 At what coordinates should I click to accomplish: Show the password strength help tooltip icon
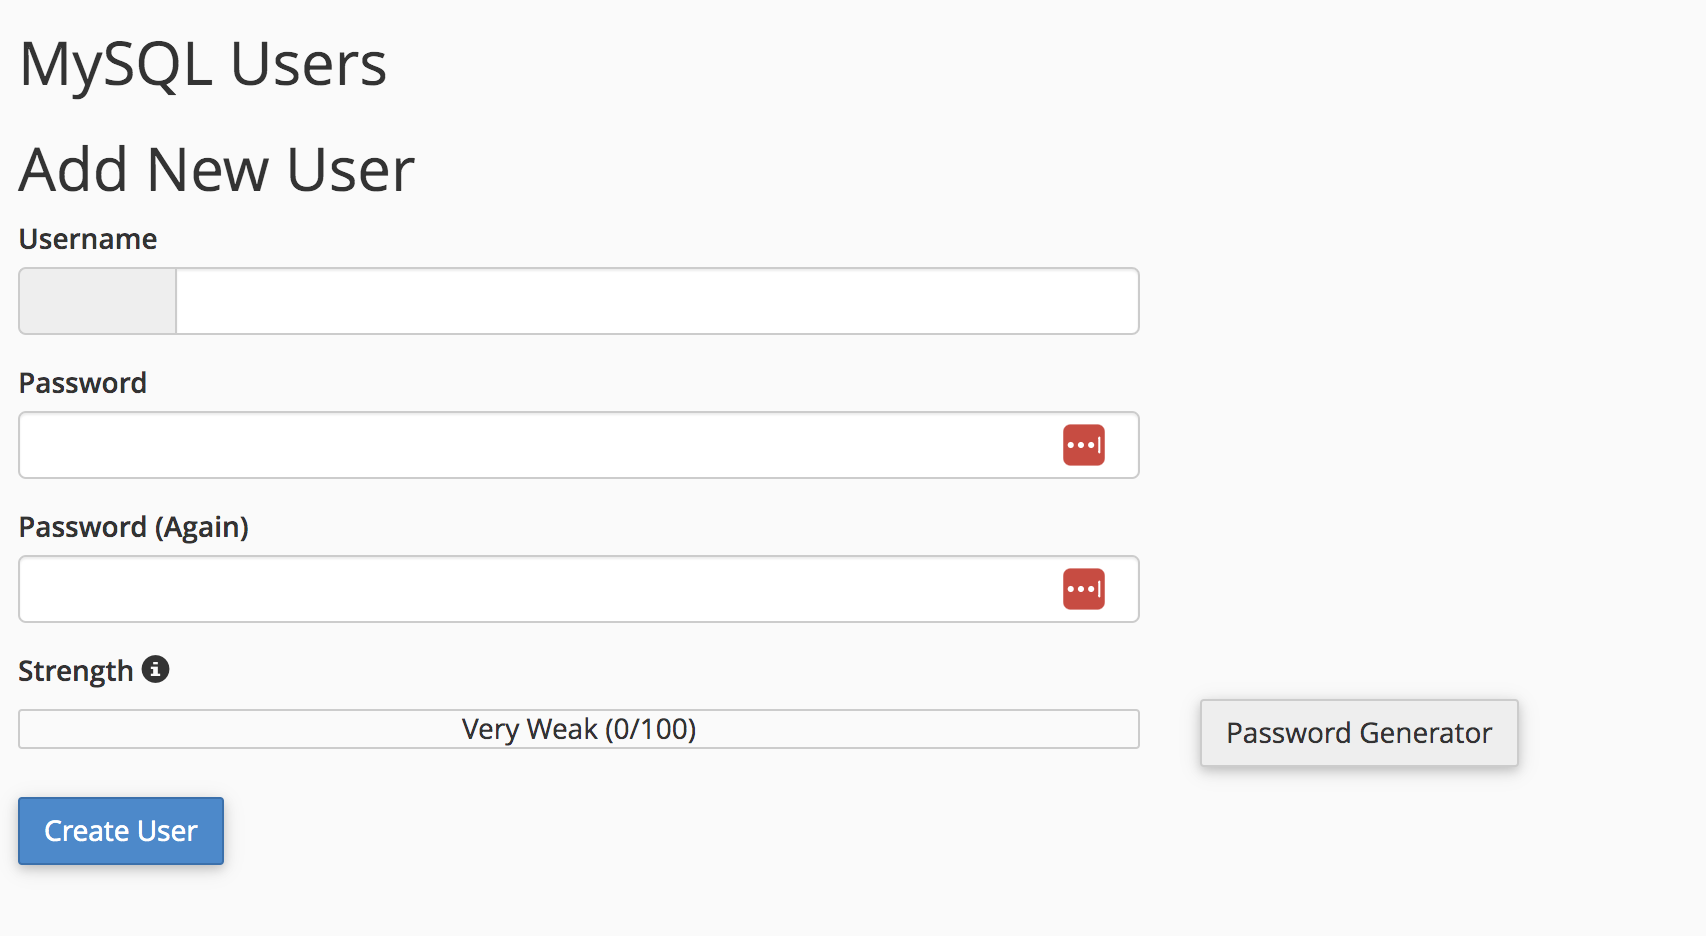(x=155, y=669)
